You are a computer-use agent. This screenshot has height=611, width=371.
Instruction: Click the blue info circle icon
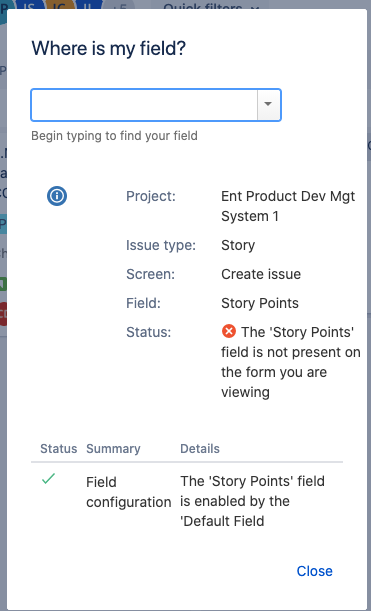point(57,196)
